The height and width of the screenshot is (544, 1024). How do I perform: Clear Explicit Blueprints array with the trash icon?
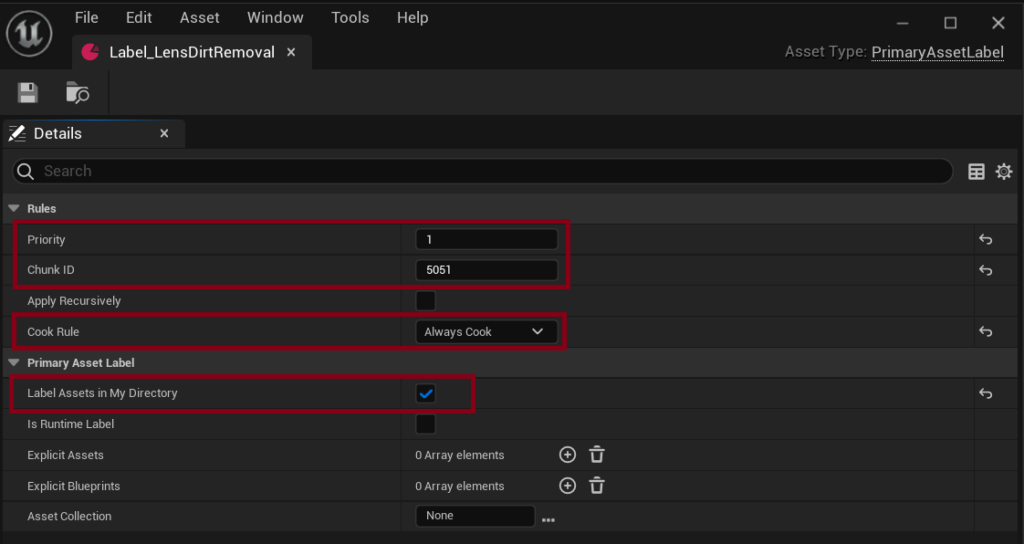coord(597,485)
